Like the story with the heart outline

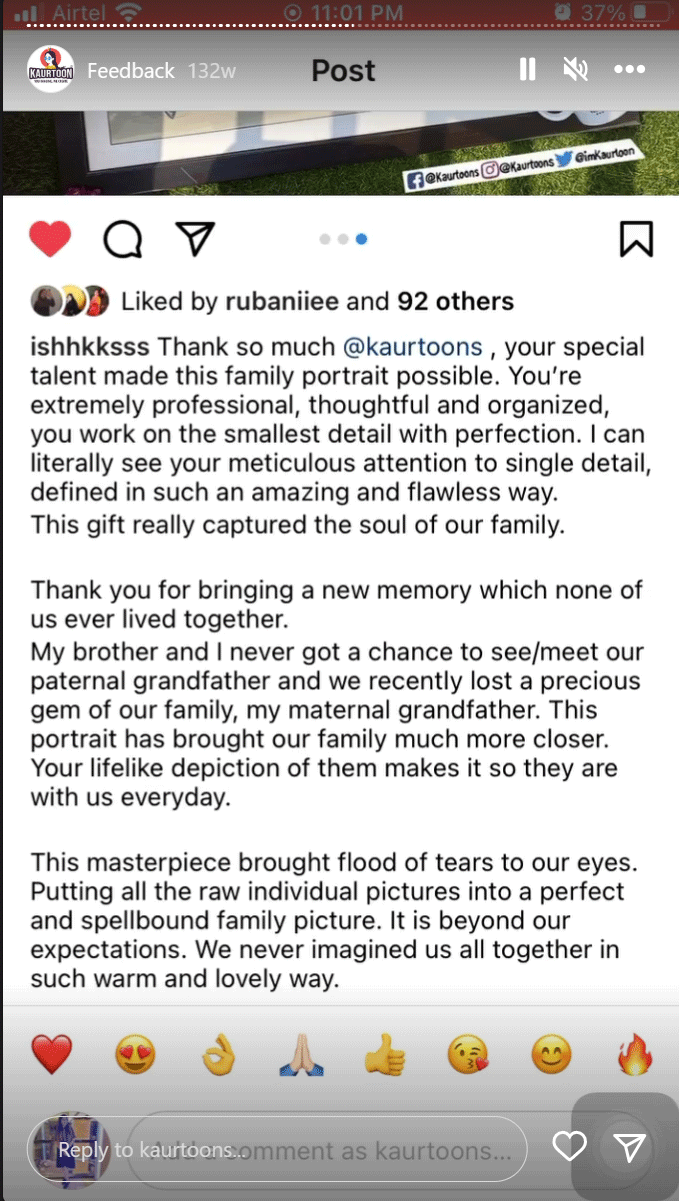point(569,1146)
